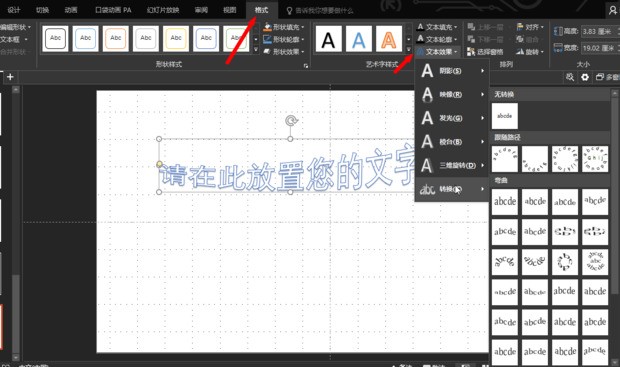Click the 告诉我你想要做什么 search box
The height and width of the screenshot is (367, 620).
(x=319, y=11)
